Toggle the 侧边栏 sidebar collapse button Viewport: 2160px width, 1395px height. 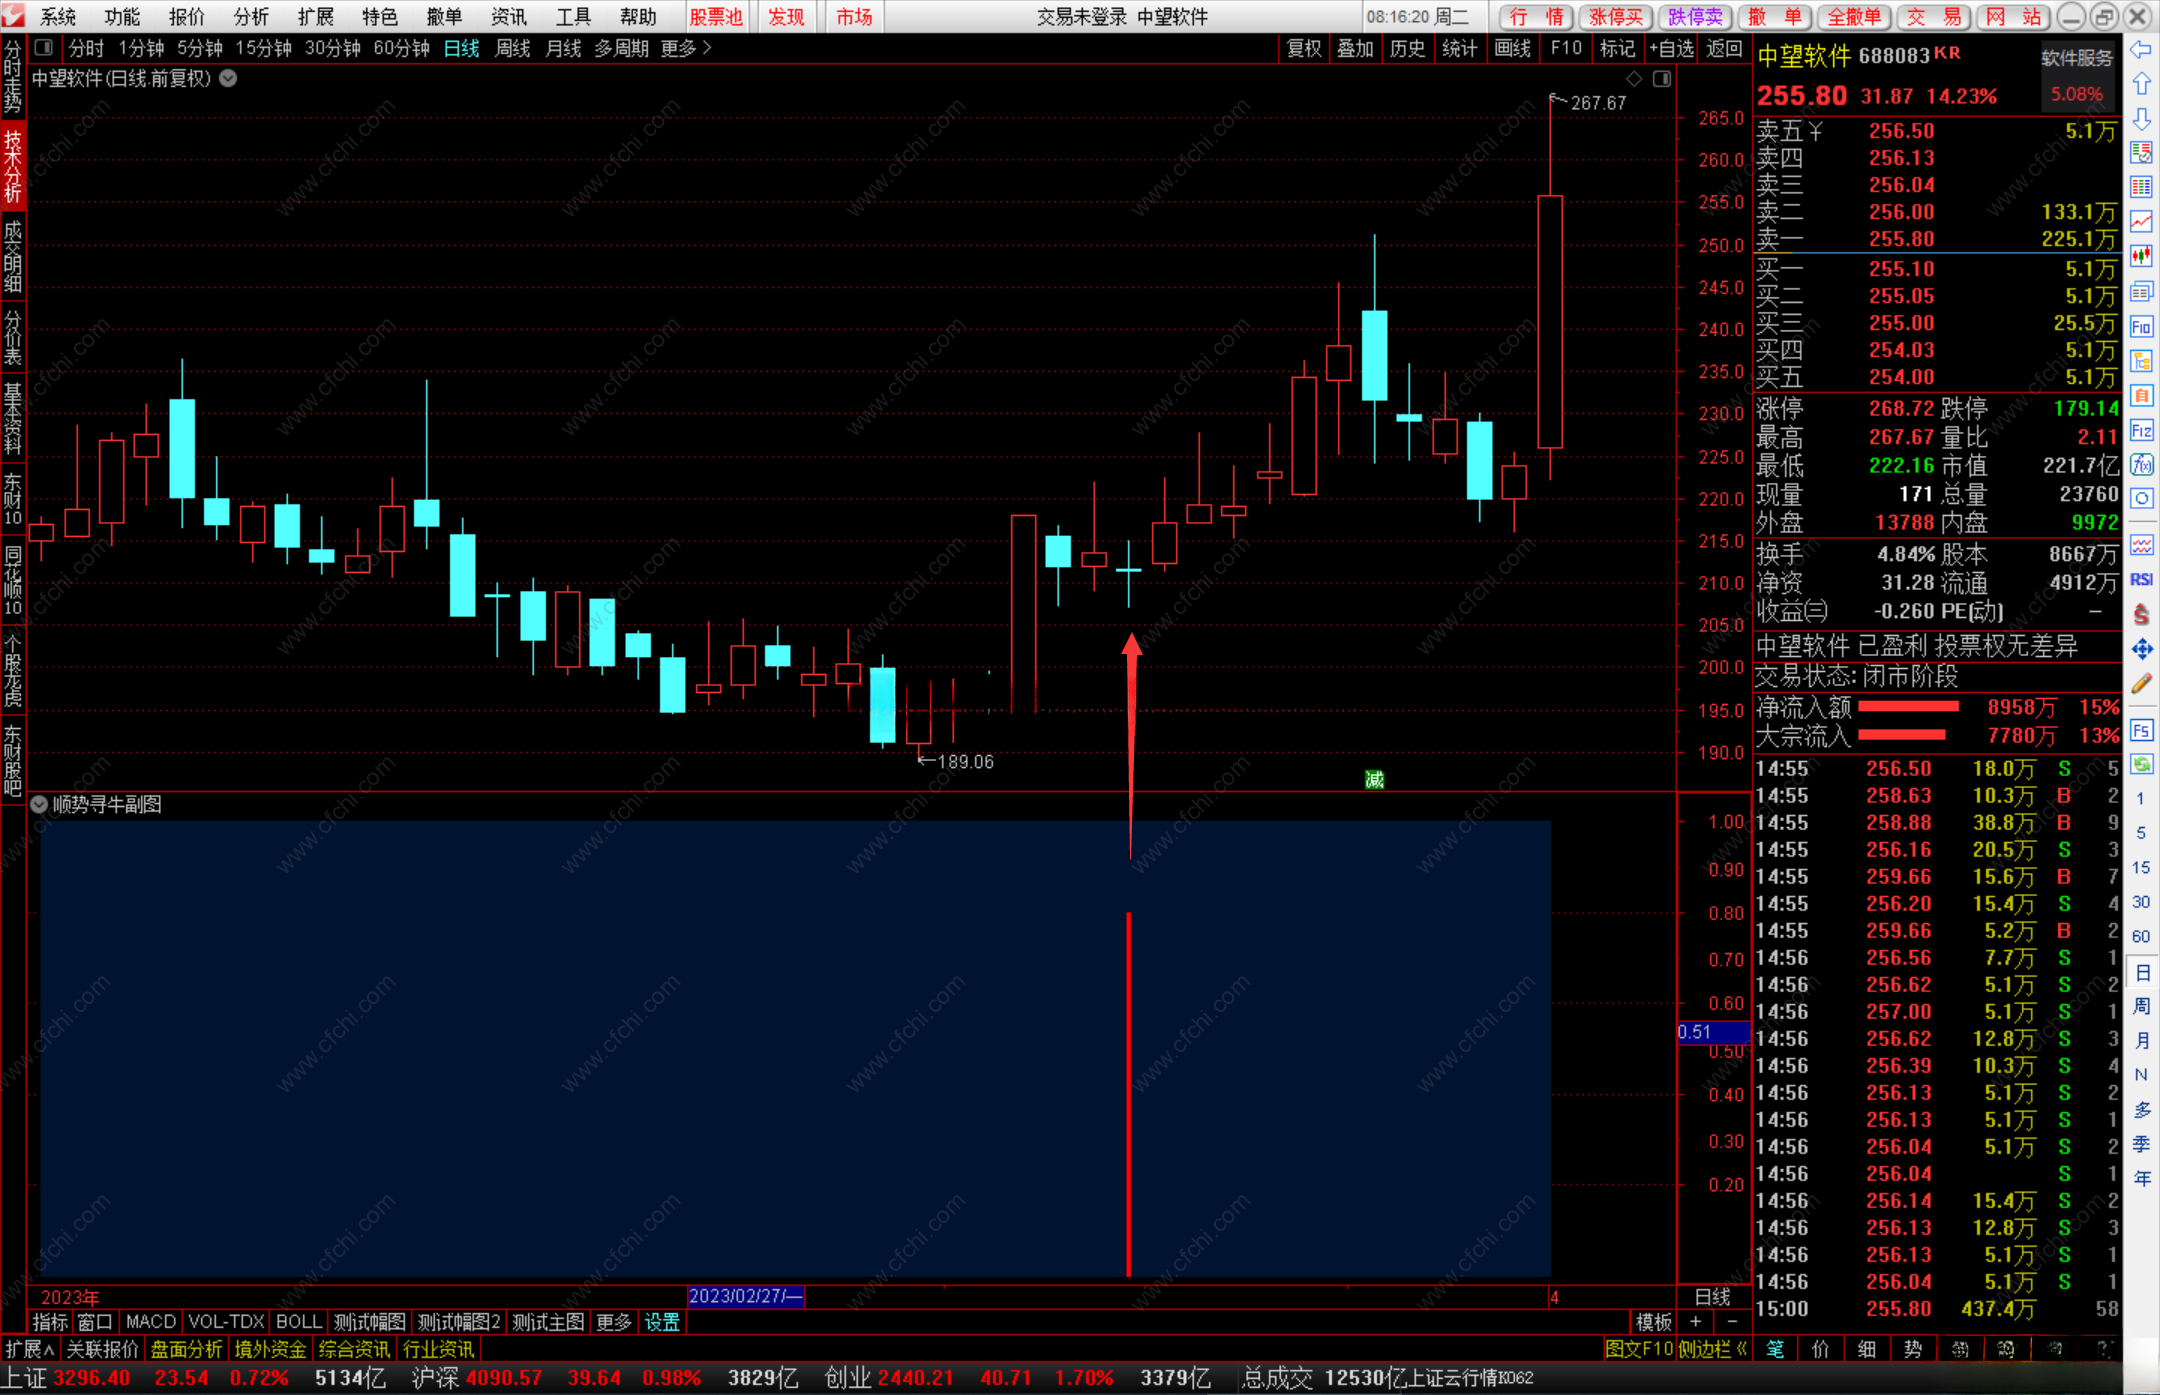click(x=1713, y=1349)
